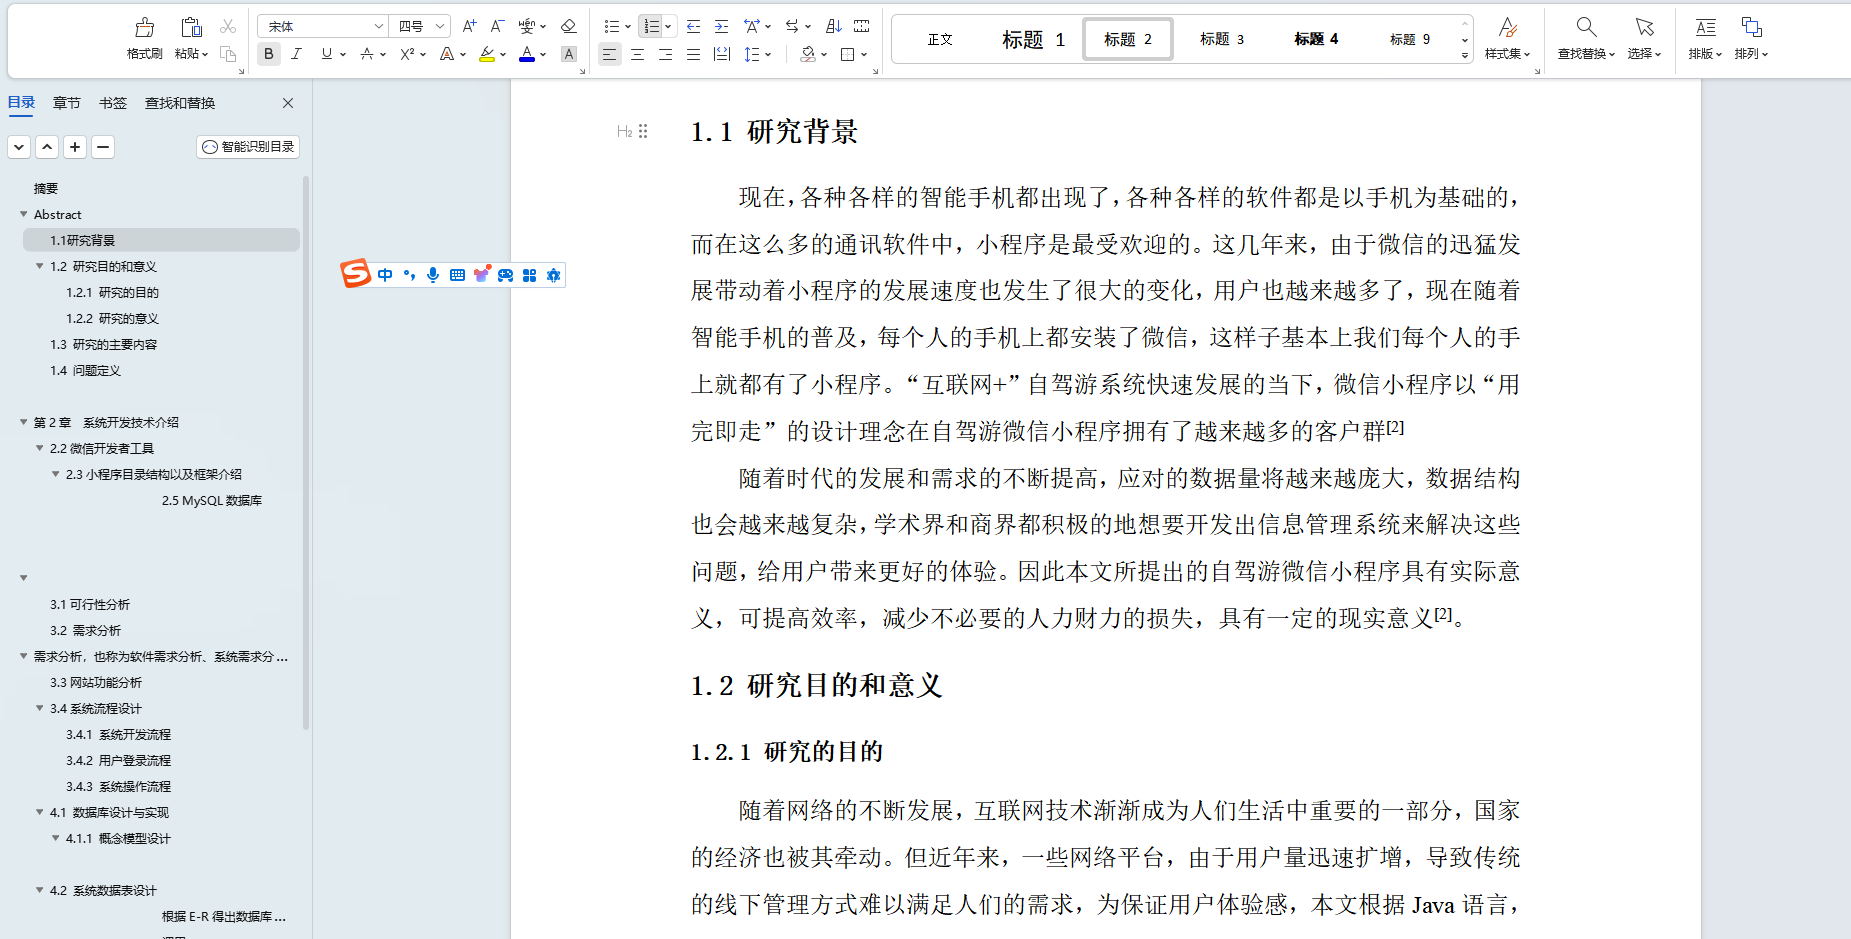Click the sort A-Z icon
This screenshot has width=1851, height=939.
pyautogui.click(x=834, y=27)
